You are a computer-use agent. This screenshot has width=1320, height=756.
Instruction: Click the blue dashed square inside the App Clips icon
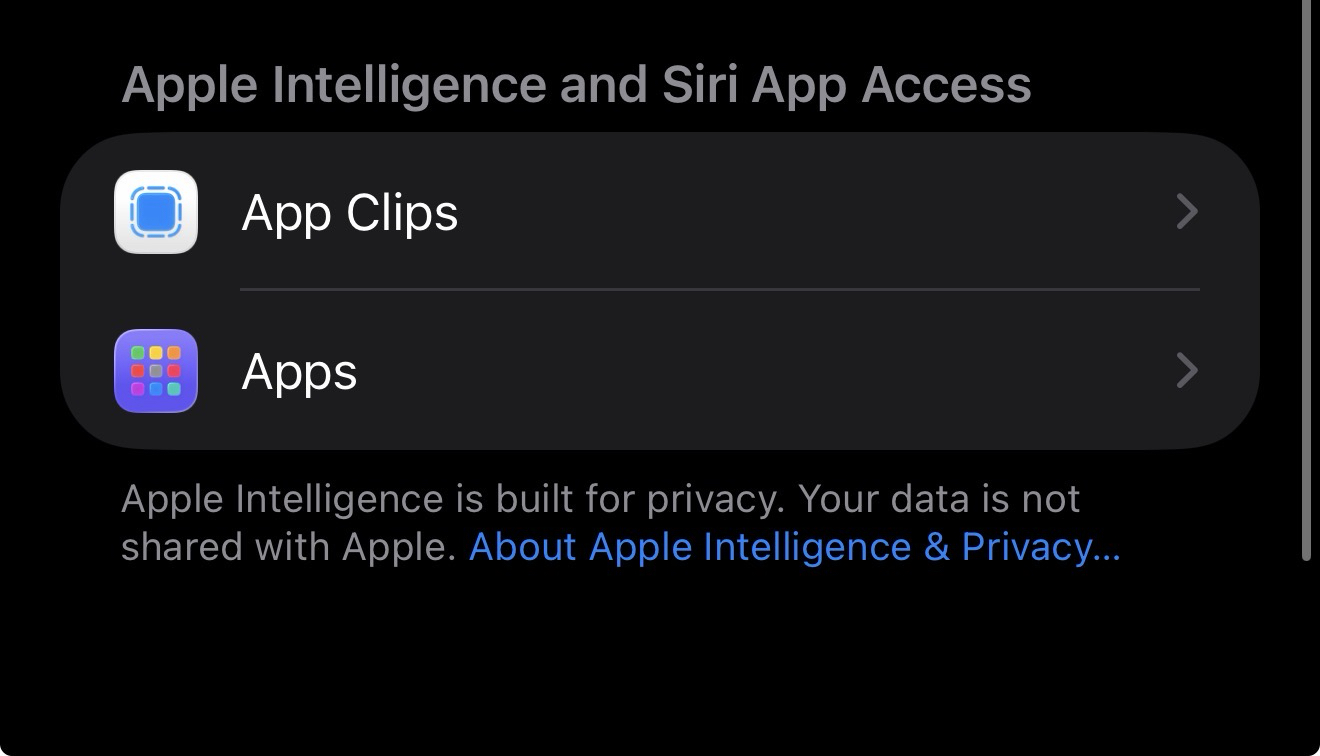(156, 212)
